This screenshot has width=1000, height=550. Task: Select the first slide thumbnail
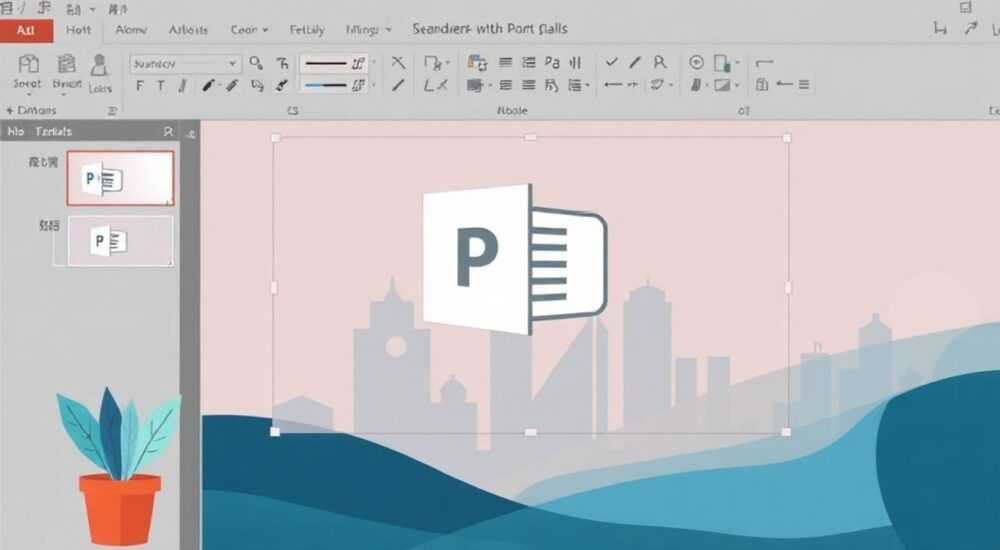tap(121, 178)
